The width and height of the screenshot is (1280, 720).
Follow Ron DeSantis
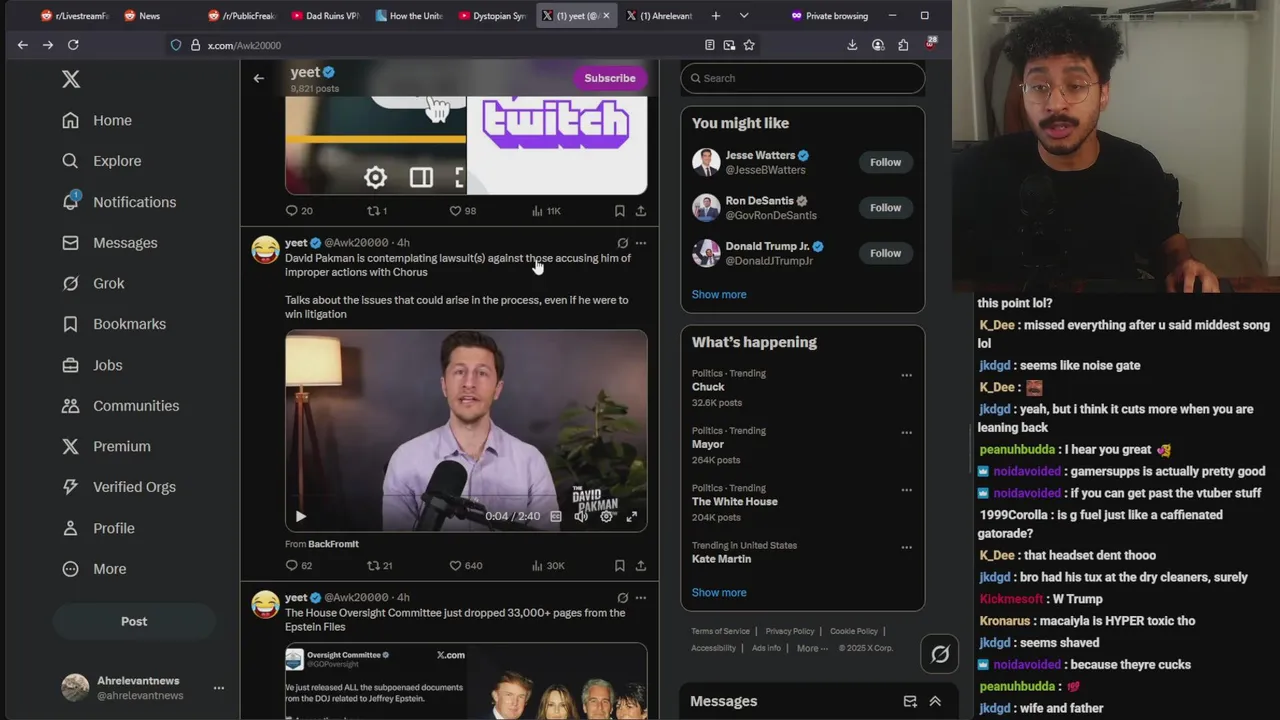885,208
